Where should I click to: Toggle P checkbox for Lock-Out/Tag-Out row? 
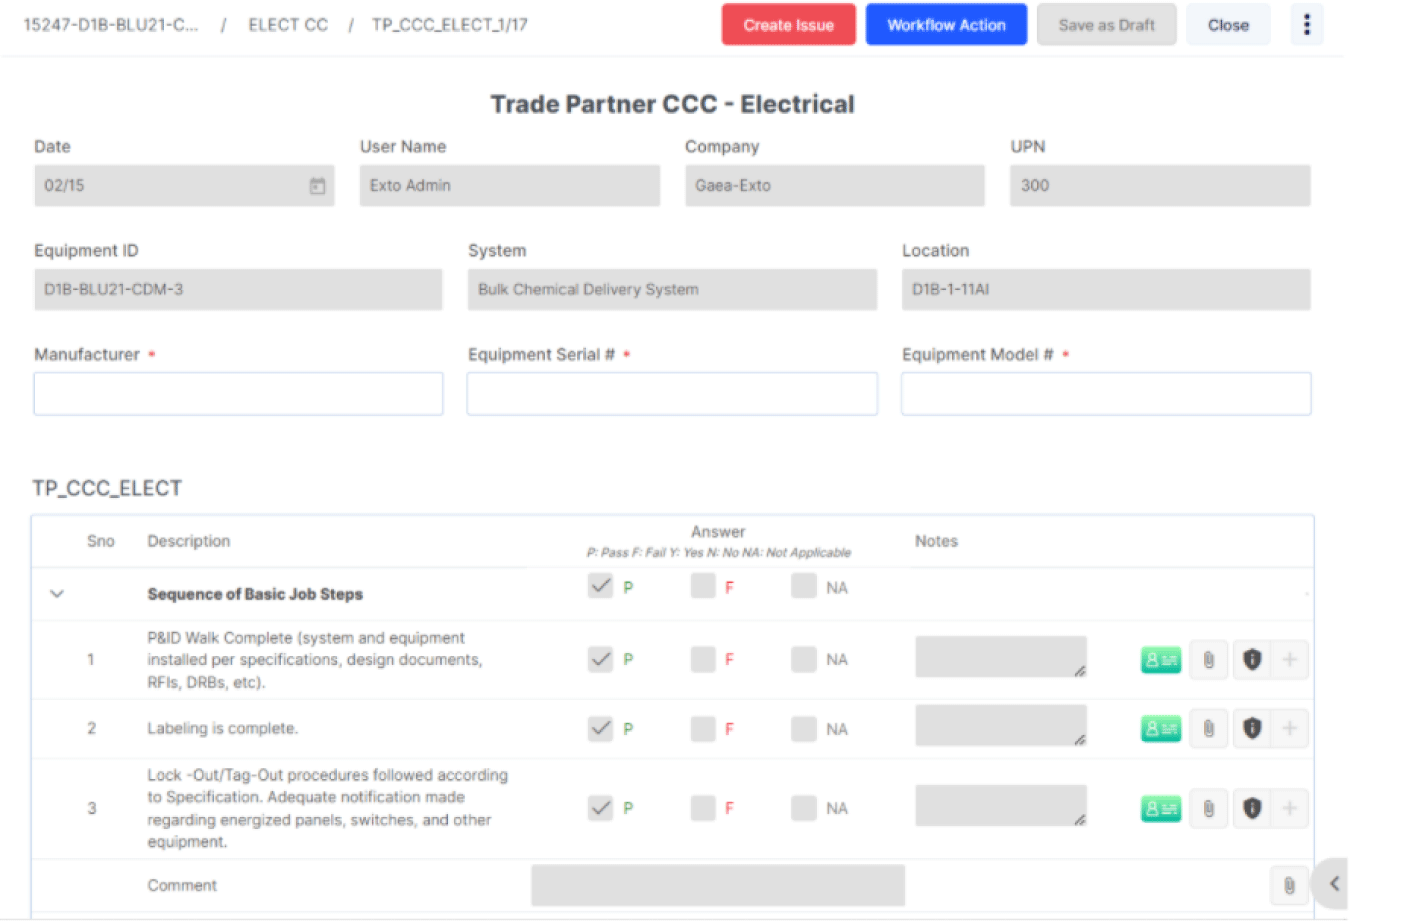[x=600, y=808]
